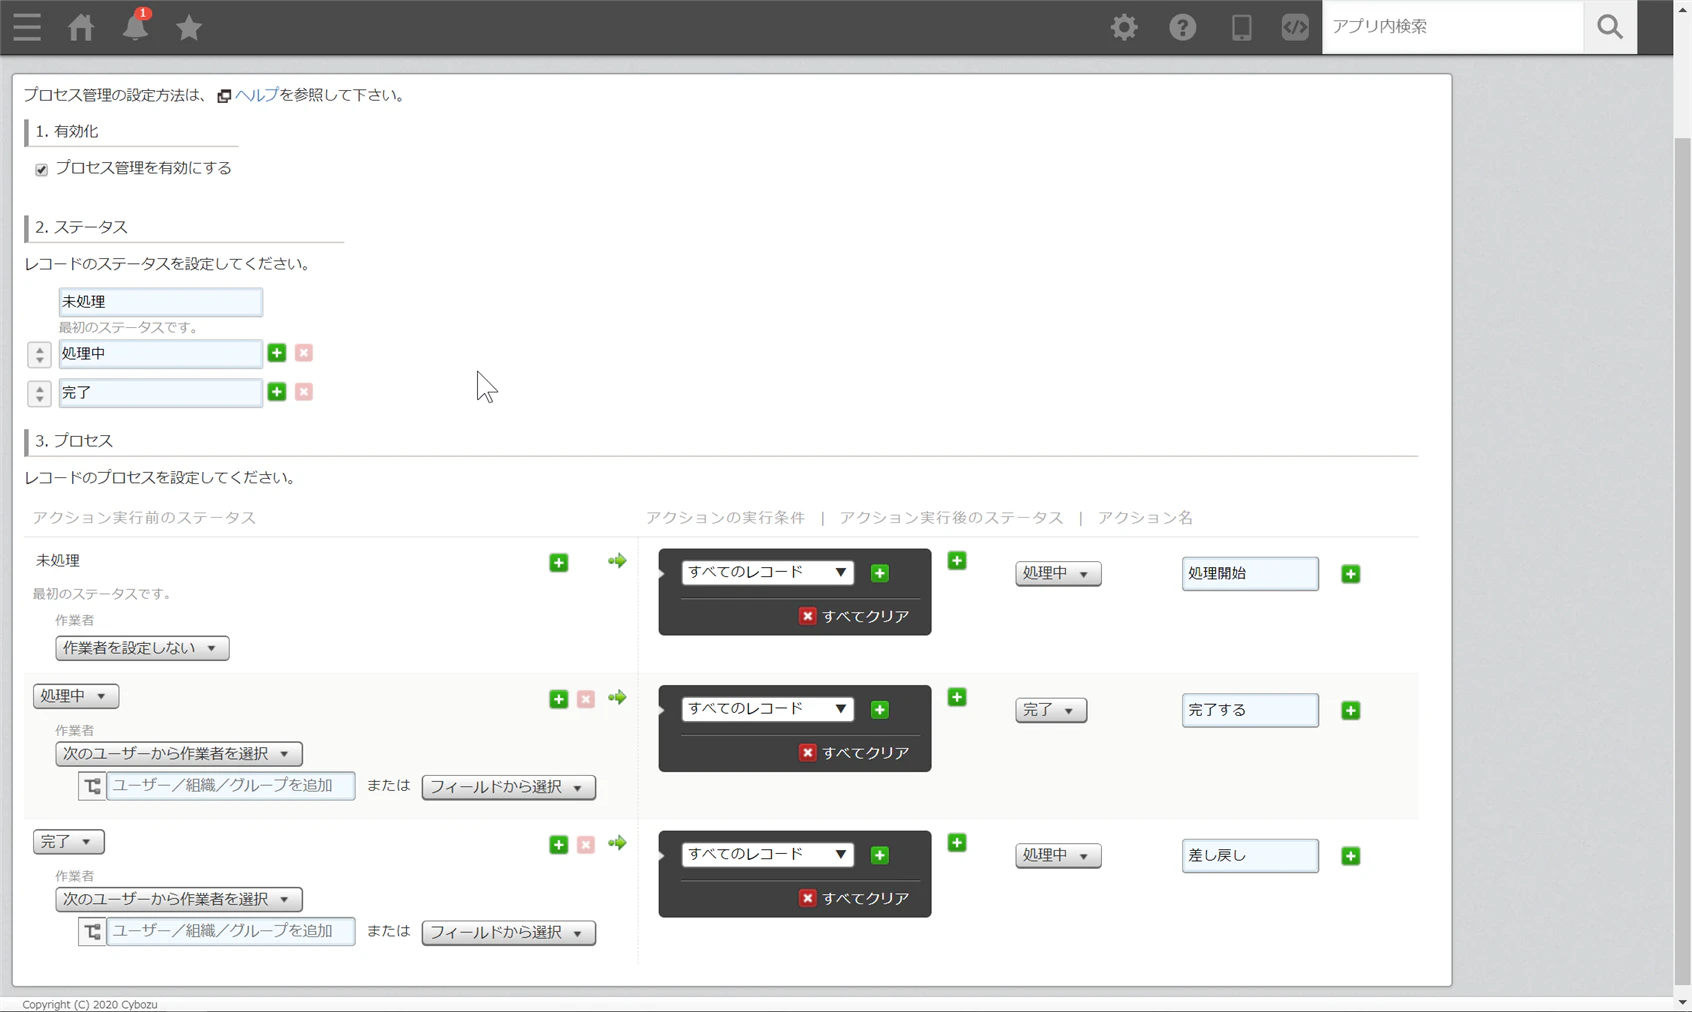The width and height of the screenshot is (1692, 1012).
Task: Open 次のユーザーから作業者を選択 in 完了 row
Action: point(179,899)
